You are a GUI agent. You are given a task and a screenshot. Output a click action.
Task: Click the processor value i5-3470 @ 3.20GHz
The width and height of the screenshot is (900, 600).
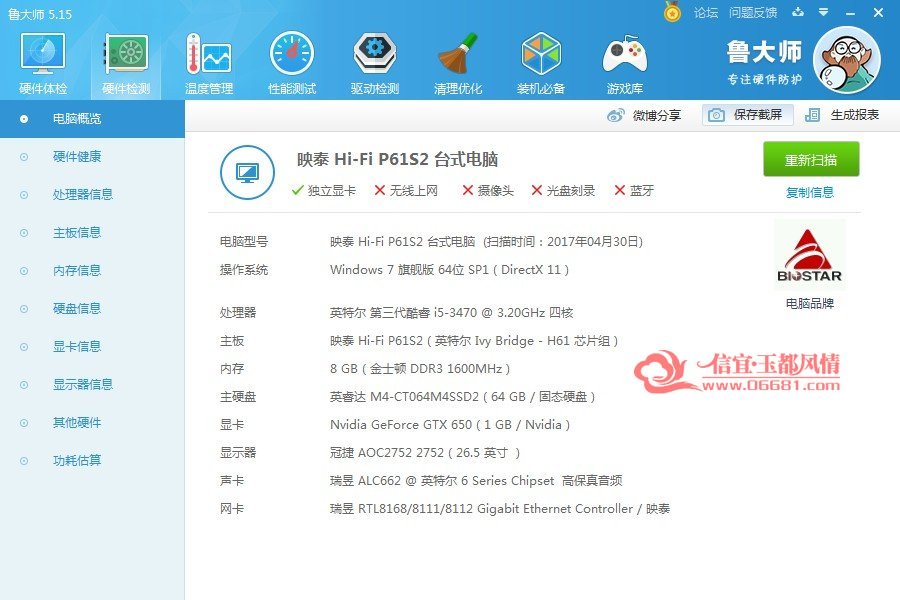pyautogui.click(x=451, y=312)
